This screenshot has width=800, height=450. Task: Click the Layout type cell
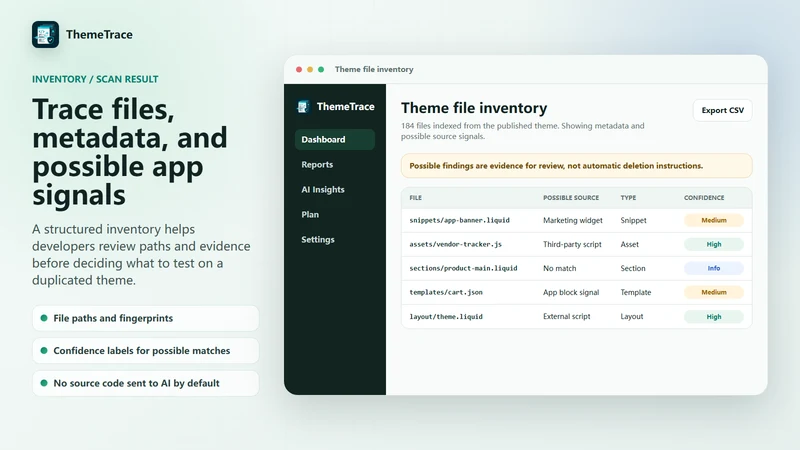(x=632, y=316)
